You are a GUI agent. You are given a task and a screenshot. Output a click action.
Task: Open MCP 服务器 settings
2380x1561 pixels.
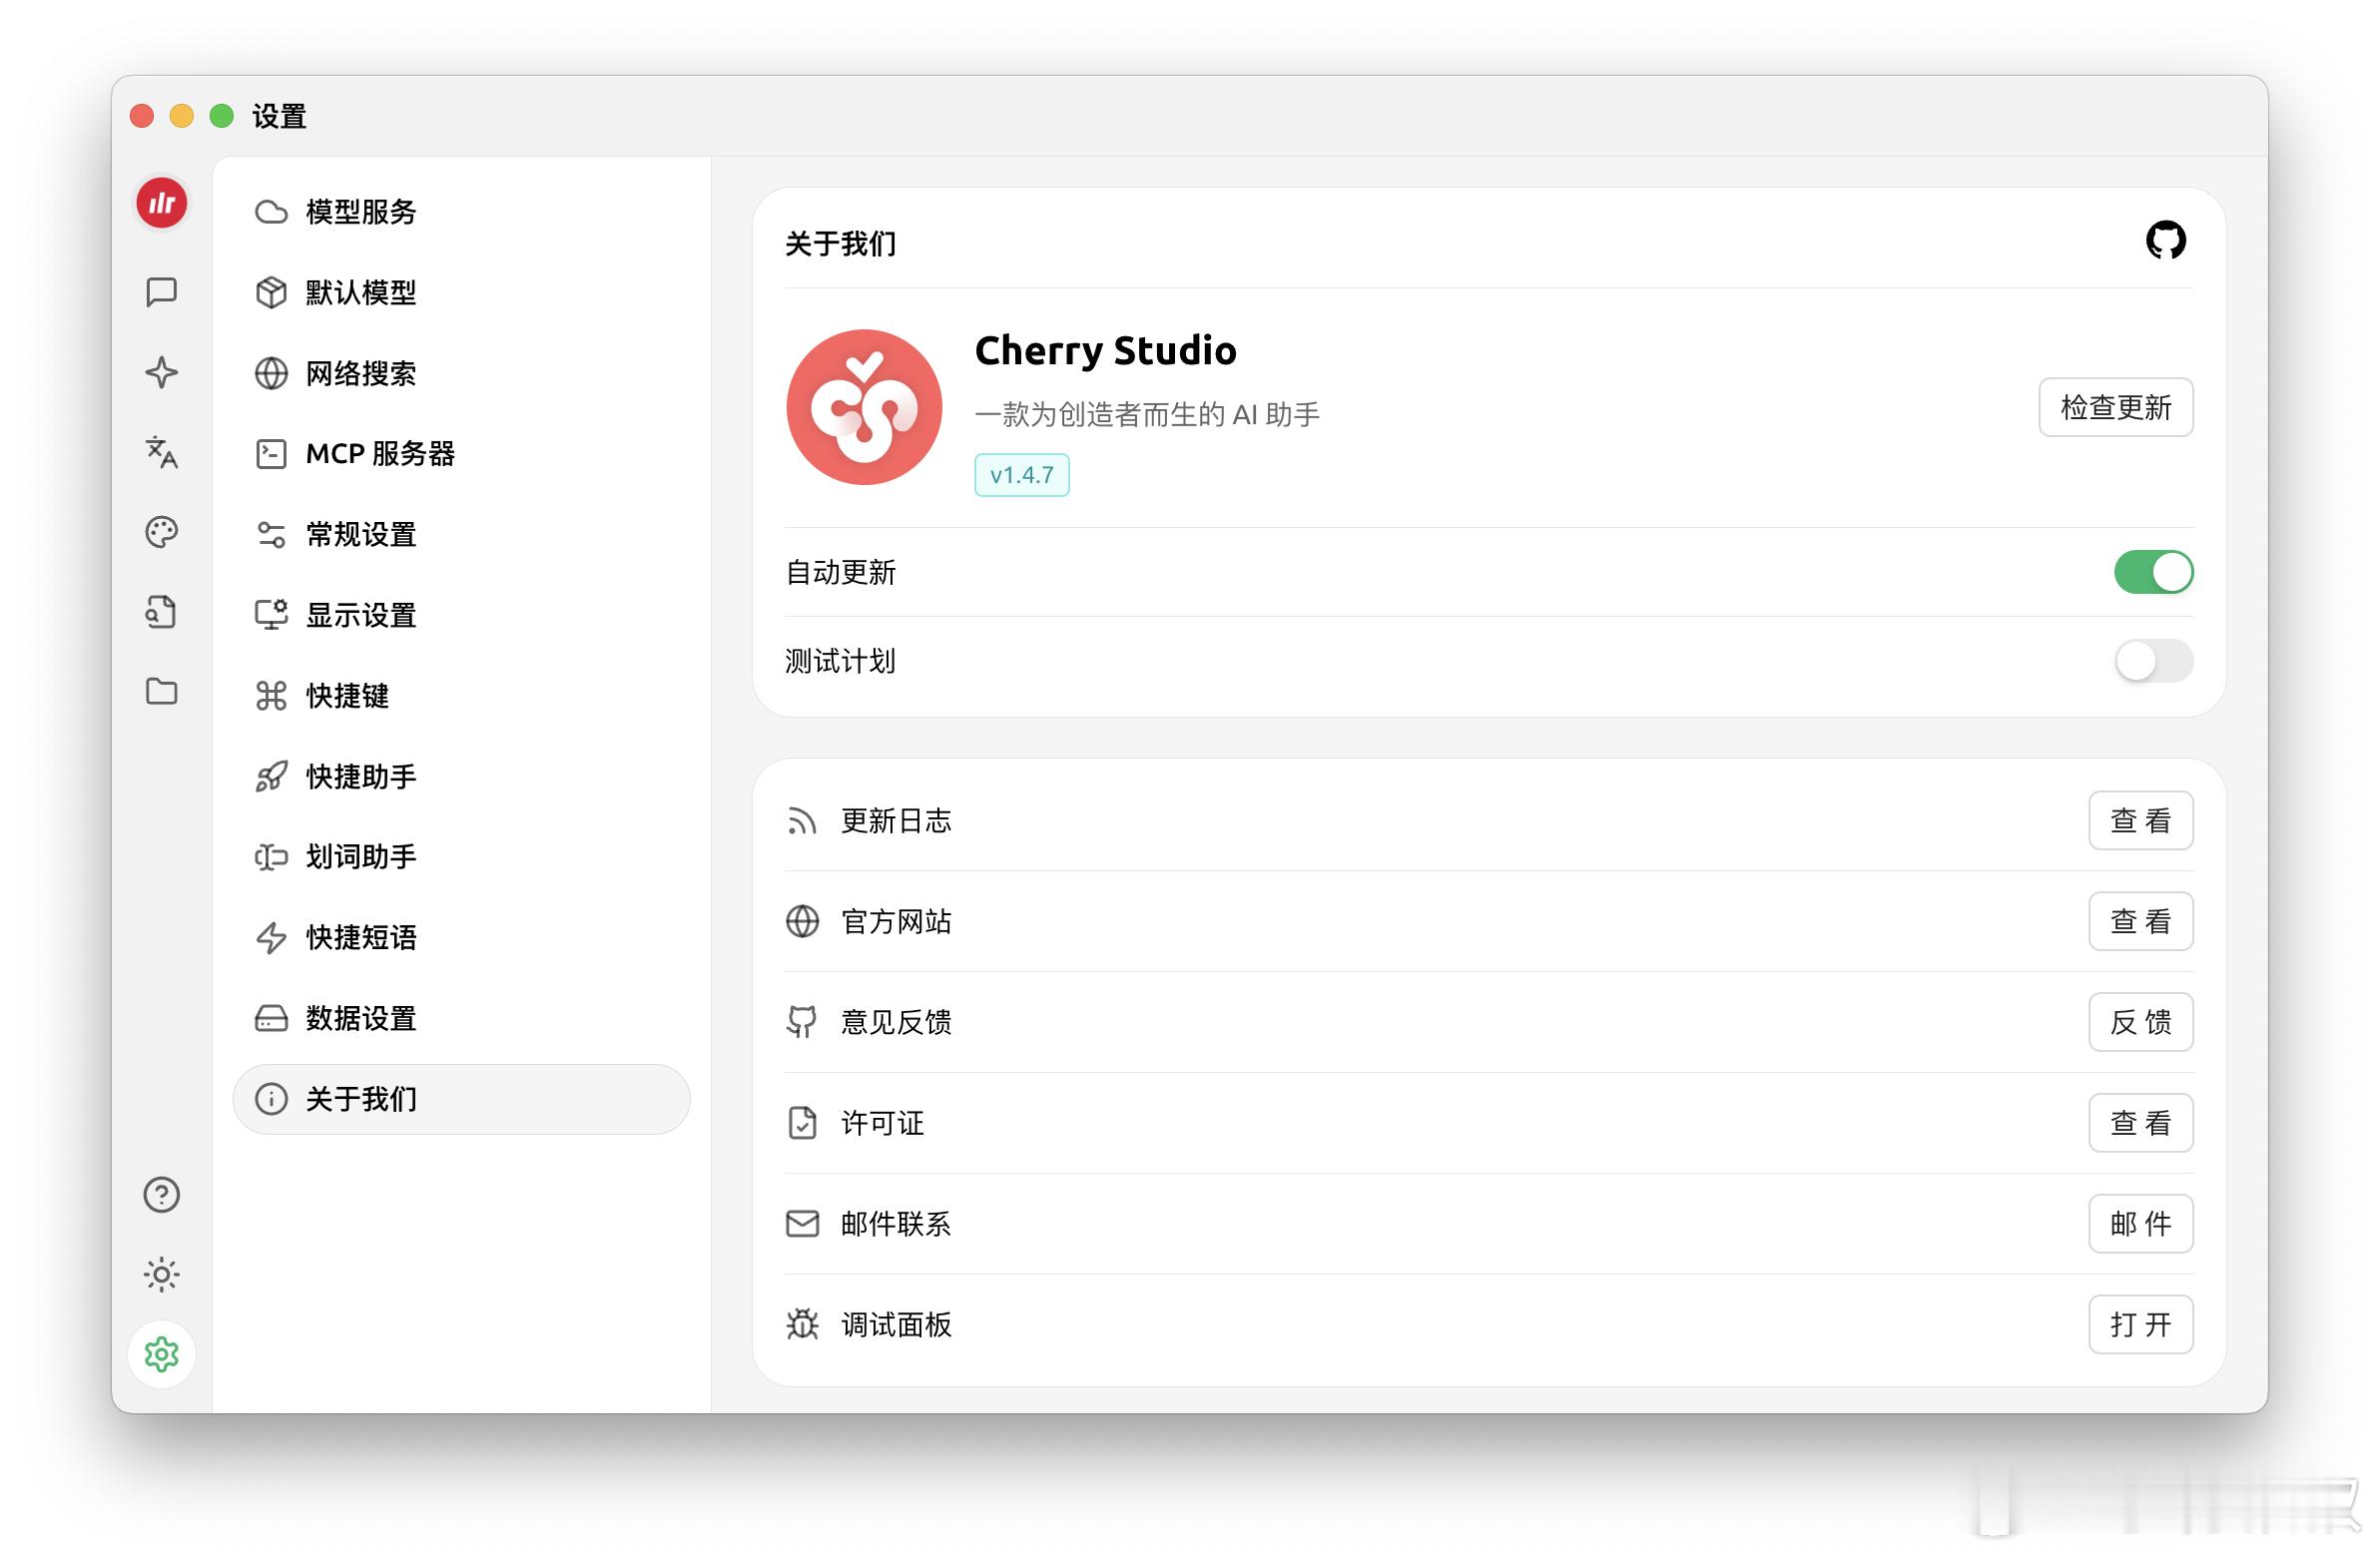click(462, 454)
